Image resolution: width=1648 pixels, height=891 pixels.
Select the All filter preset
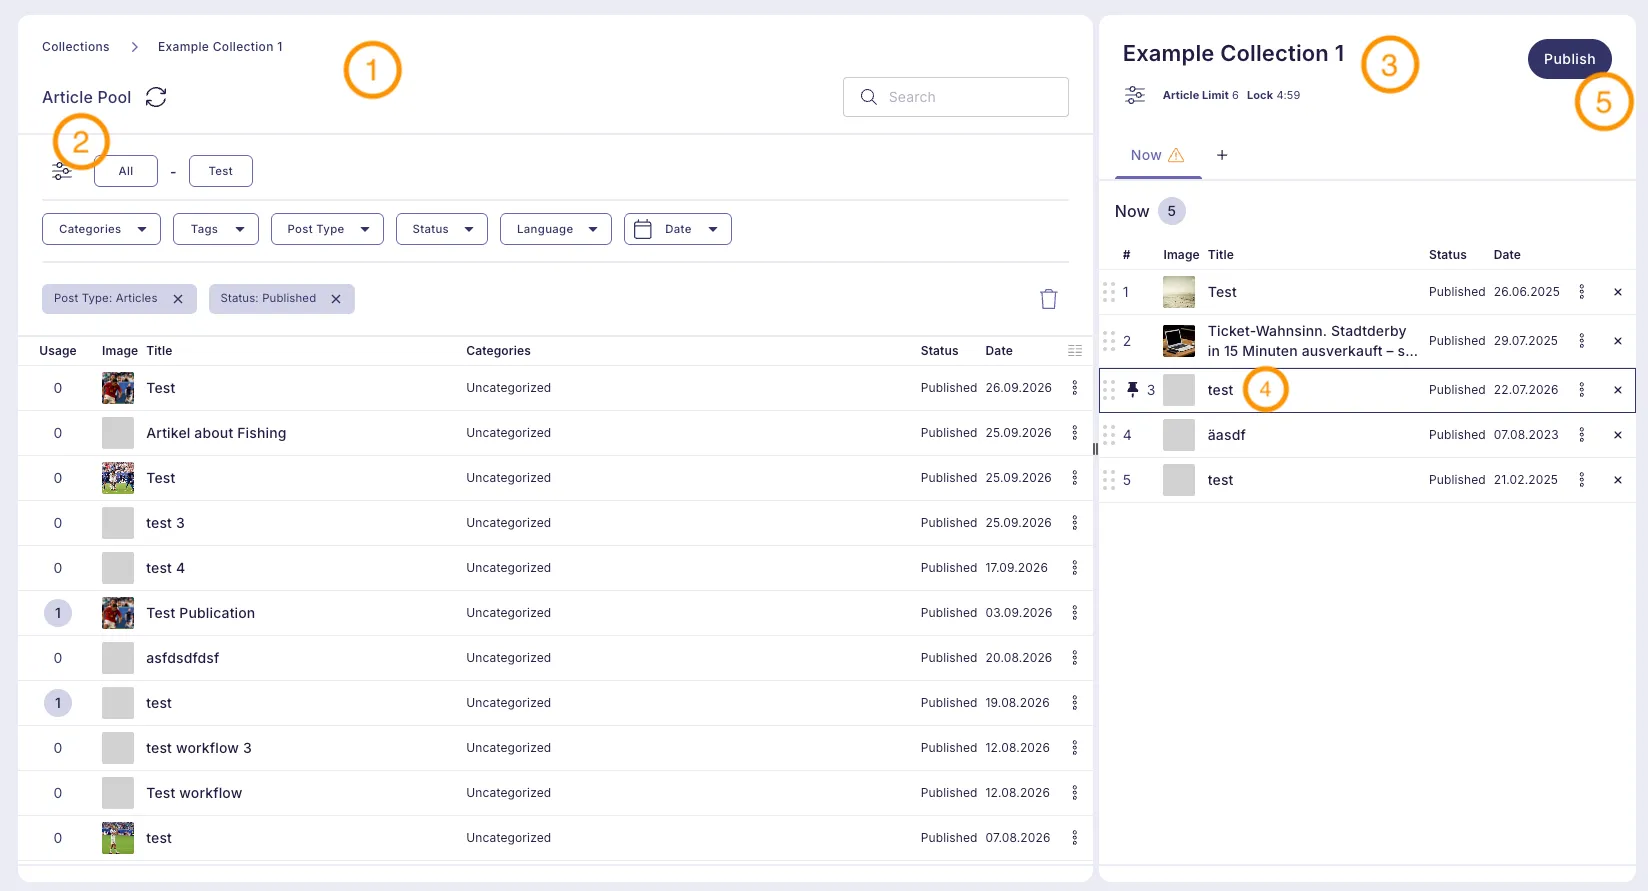click(126, 171)
